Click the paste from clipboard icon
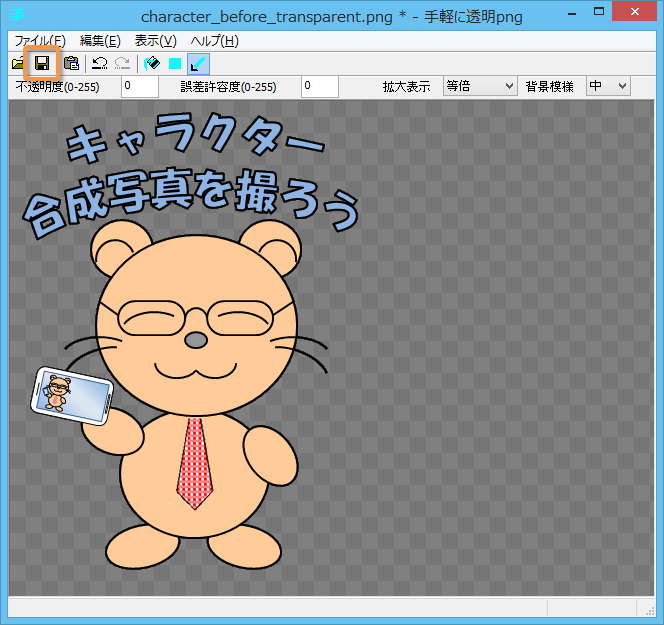The width and height of the screenshot is (664, 625). (71, 63)
